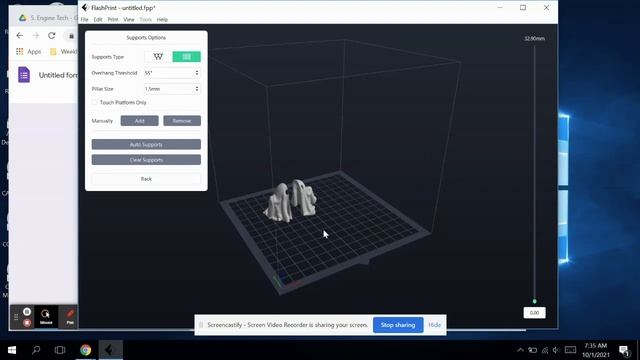Select the linear supports type icon
Viewport: 640px width, 360px height.
(x=187, y=57)
